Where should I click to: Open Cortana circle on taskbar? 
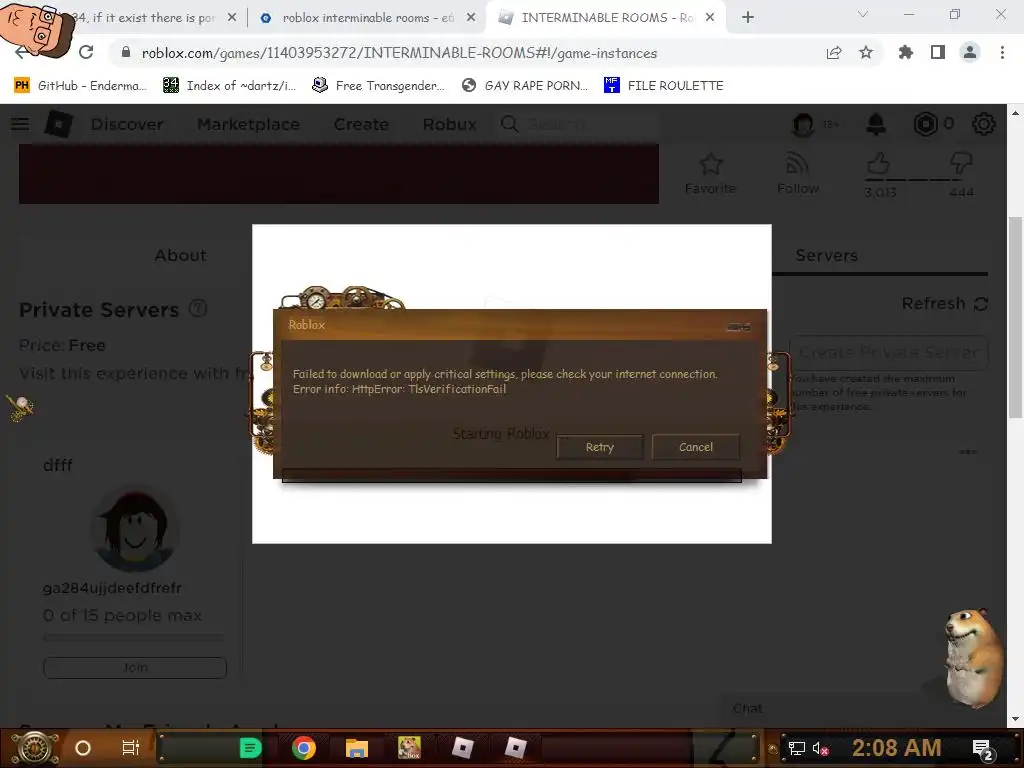pos(83,748)
